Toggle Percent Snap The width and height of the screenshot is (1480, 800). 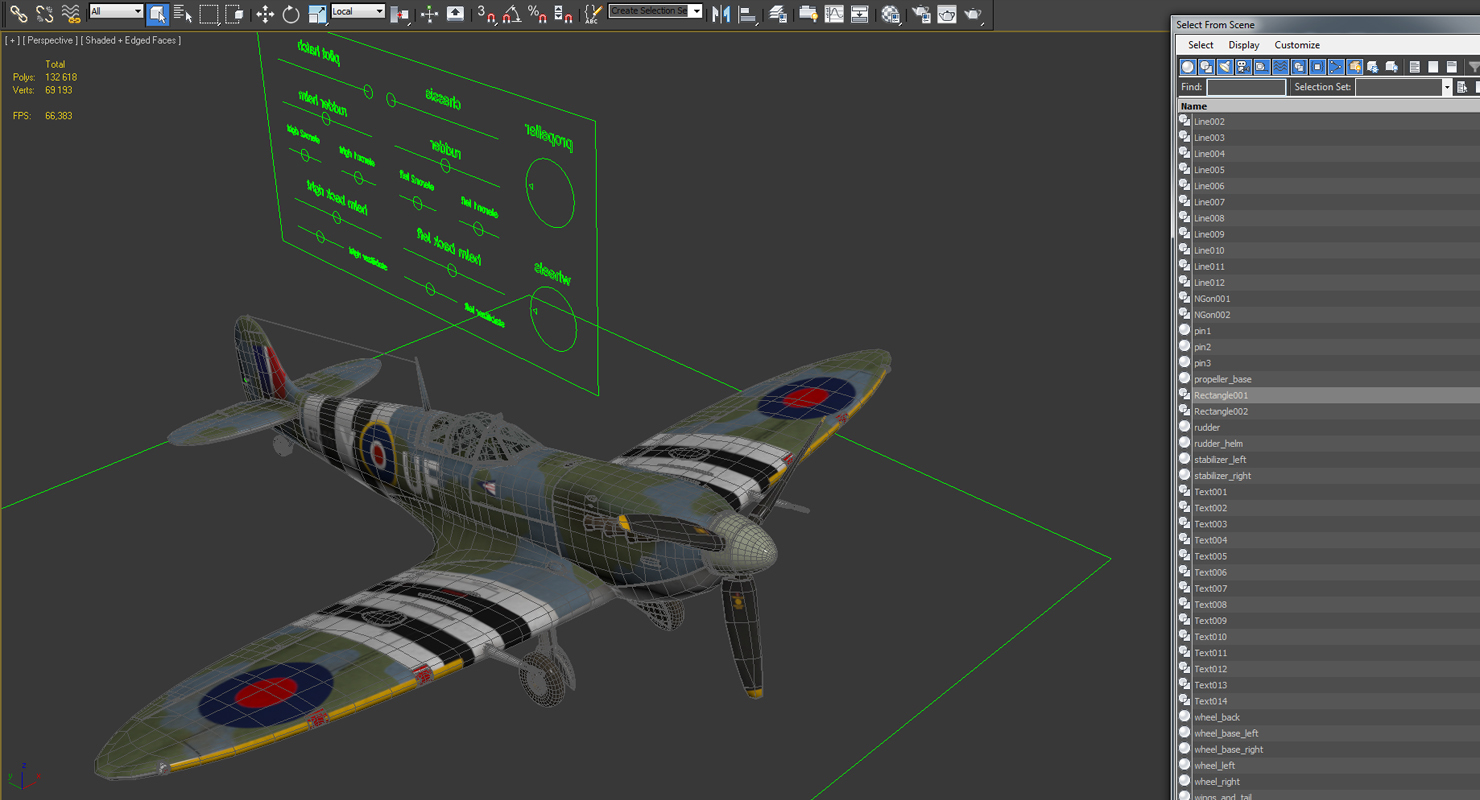click(537, 14)
